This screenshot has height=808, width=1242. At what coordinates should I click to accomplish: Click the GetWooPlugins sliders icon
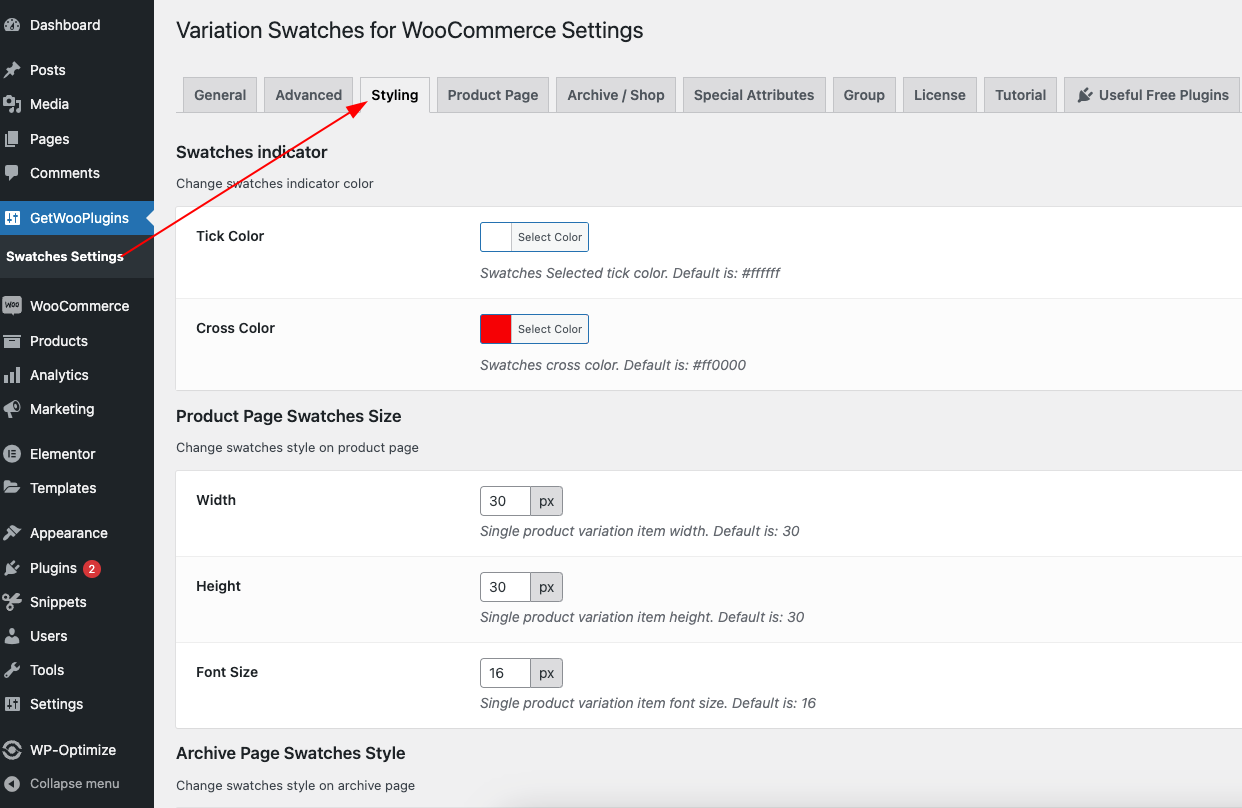click(12, 218)
